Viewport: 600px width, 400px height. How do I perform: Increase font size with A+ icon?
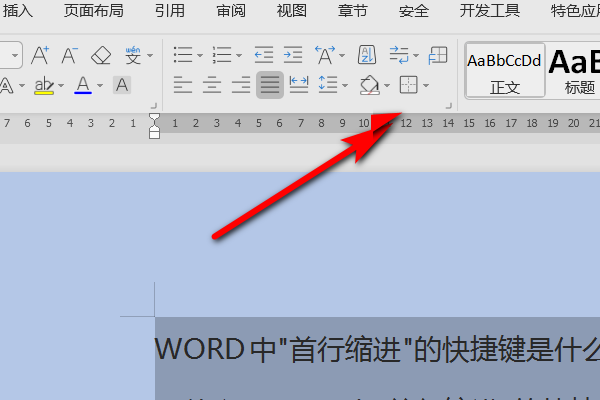(40, 56)
